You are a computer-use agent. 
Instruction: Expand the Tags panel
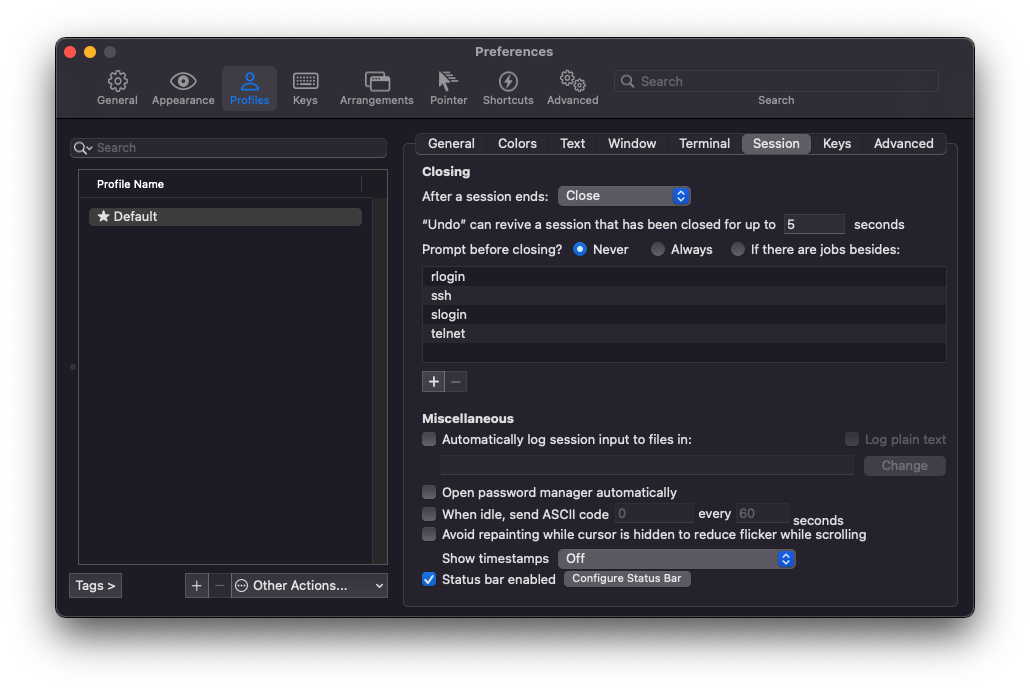[95, 585]
